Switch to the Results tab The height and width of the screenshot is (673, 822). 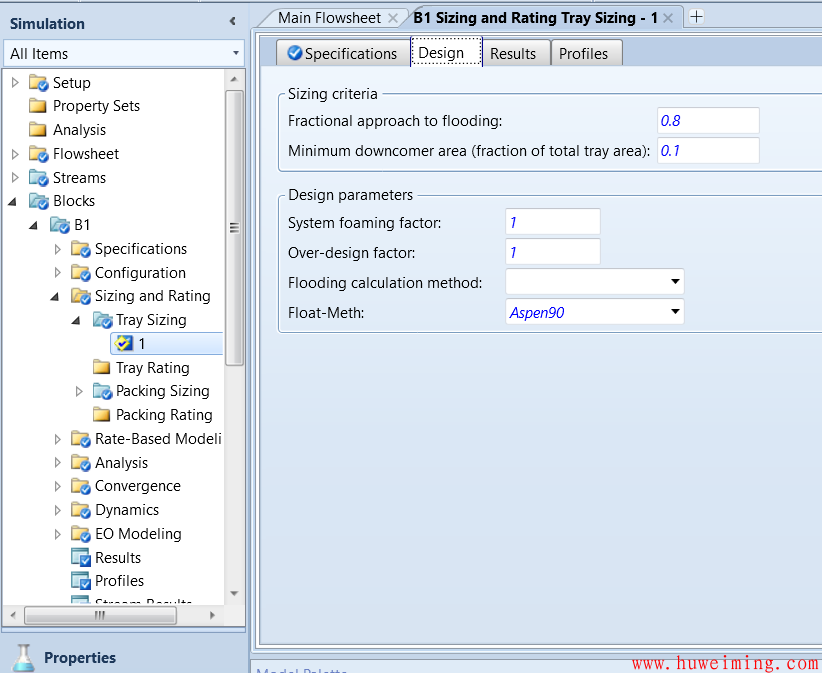pos(513,54)
